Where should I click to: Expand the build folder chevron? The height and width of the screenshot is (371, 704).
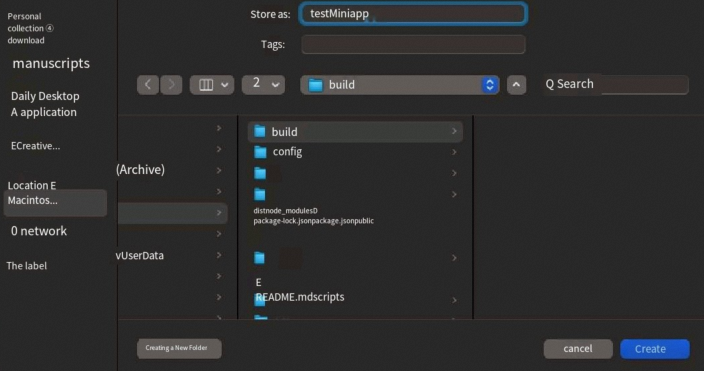pos(454,131)
